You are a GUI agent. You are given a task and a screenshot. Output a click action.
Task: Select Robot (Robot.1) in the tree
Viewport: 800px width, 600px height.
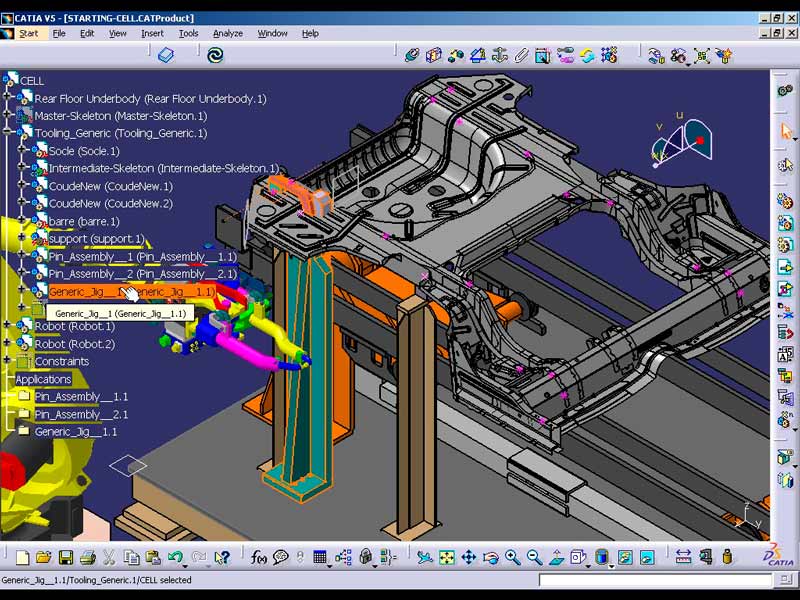88,326
